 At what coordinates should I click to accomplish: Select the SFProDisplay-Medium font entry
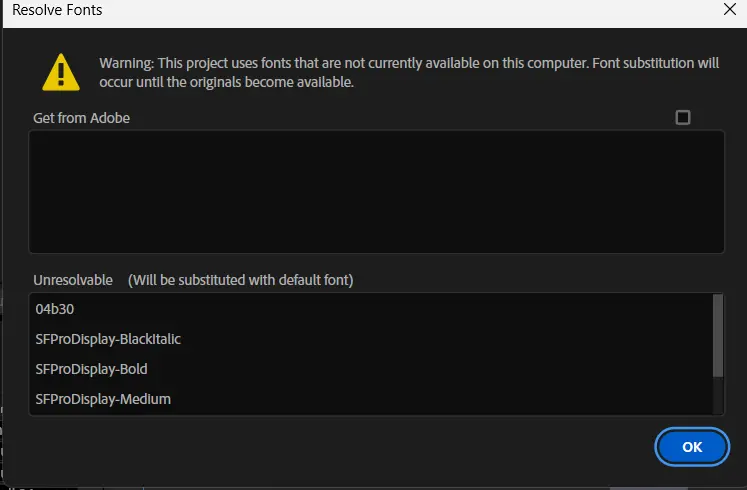(x=103, y=399)
